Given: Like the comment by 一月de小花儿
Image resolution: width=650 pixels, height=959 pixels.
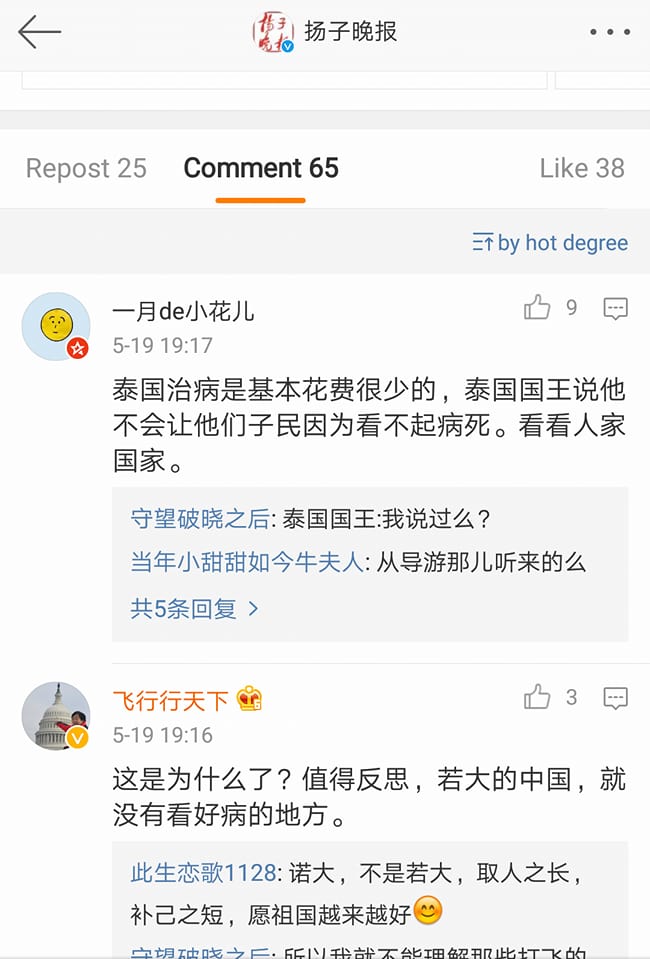Looking at the screenshot, I should pyautogui.click(x=538, y=308).
